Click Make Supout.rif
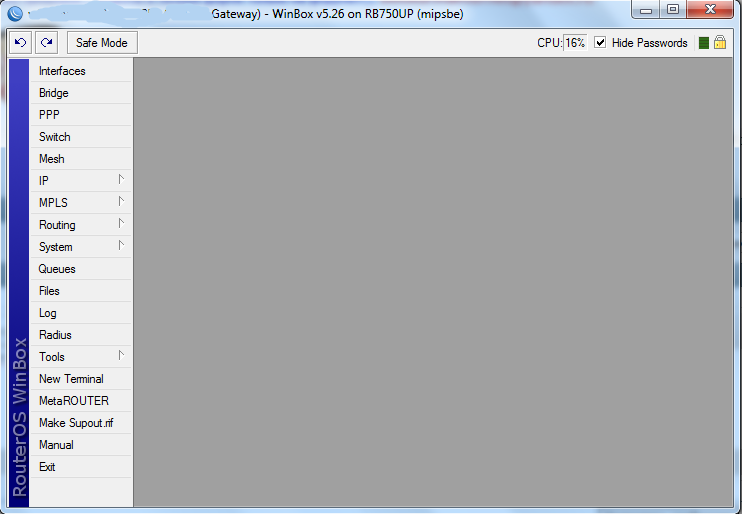This screenshot has height=514, width=742. 81,423
